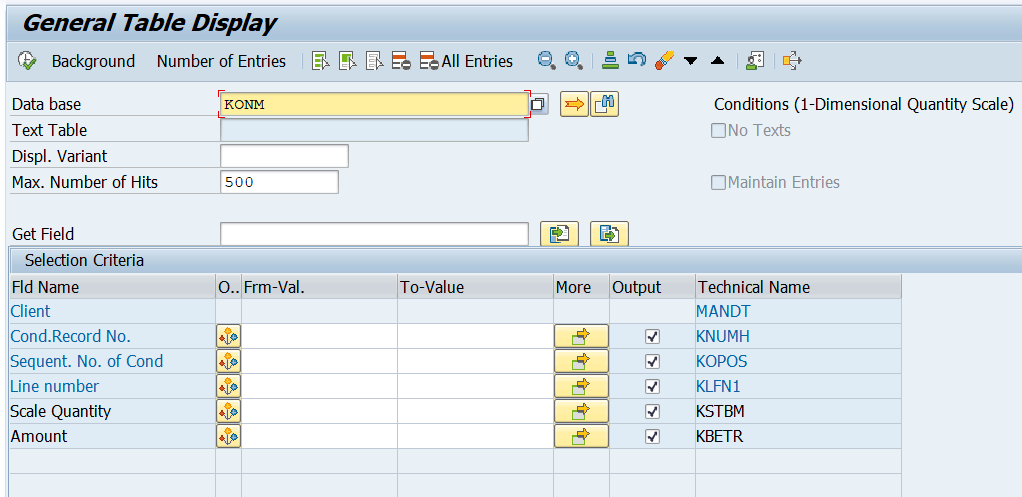Click the KNUMH technical name
Screen dimensions: 1022x497
pyautogui.click(x=723, y=337)
